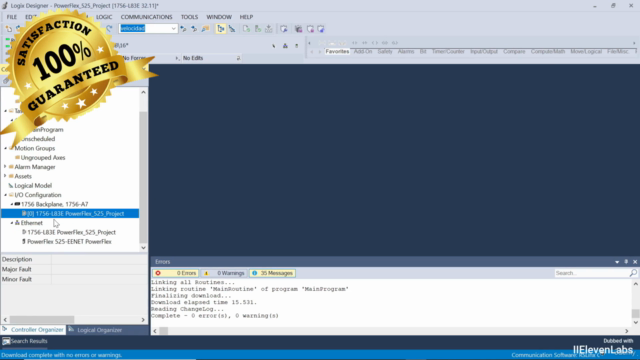
Task: Toggle the Controller Organizer toolbar icon
Action: 221,29
